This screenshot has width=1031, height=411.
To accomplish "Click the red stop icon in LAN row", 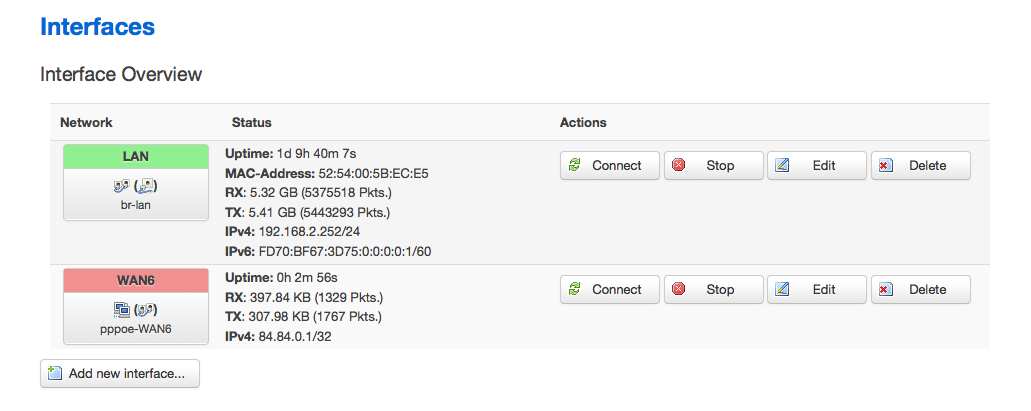I will pos(679,165).
